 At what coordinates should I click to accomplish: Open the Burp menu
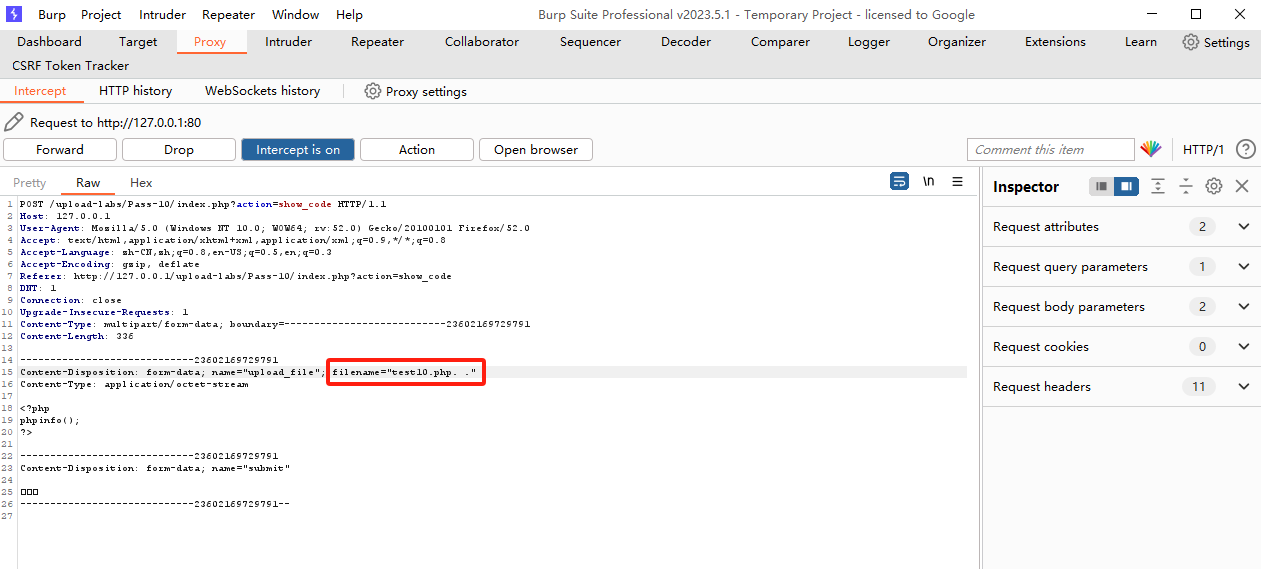(x=52, y=14)
